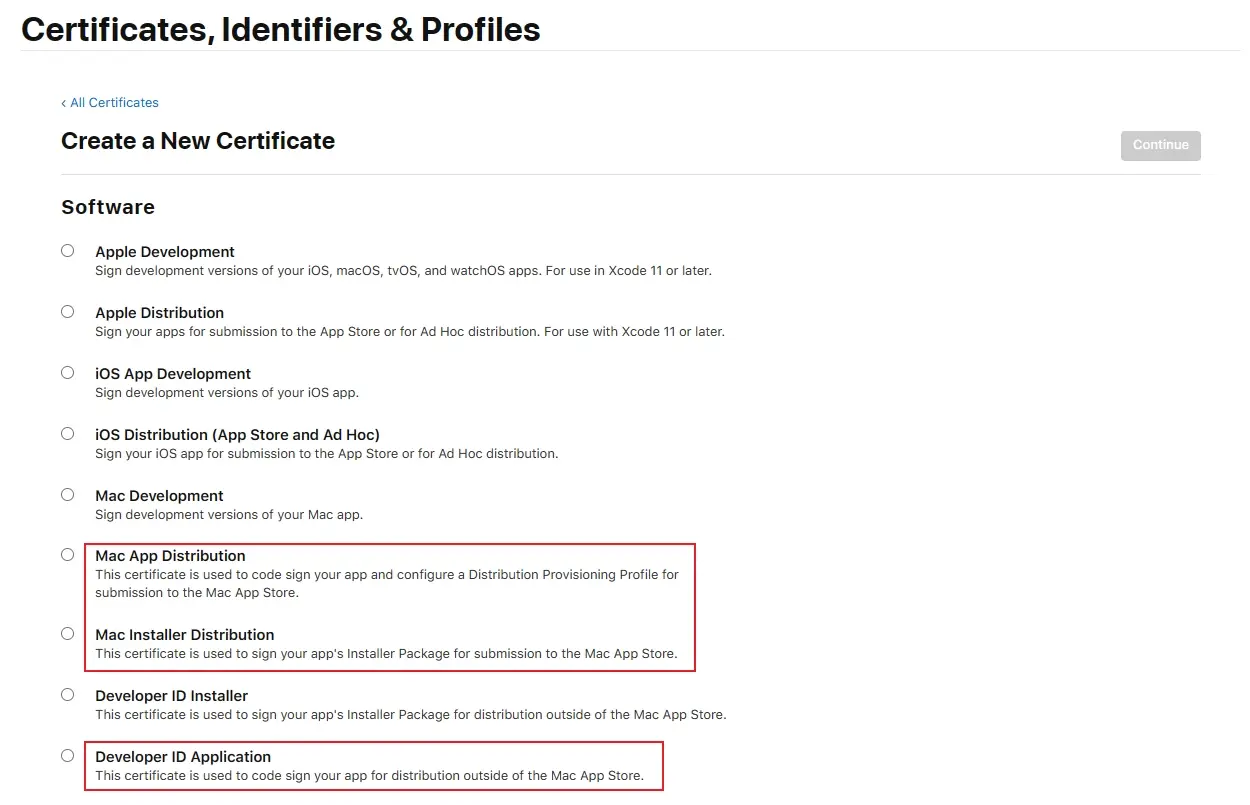Click the Apple Distribution label text

[x=160, y=313]
